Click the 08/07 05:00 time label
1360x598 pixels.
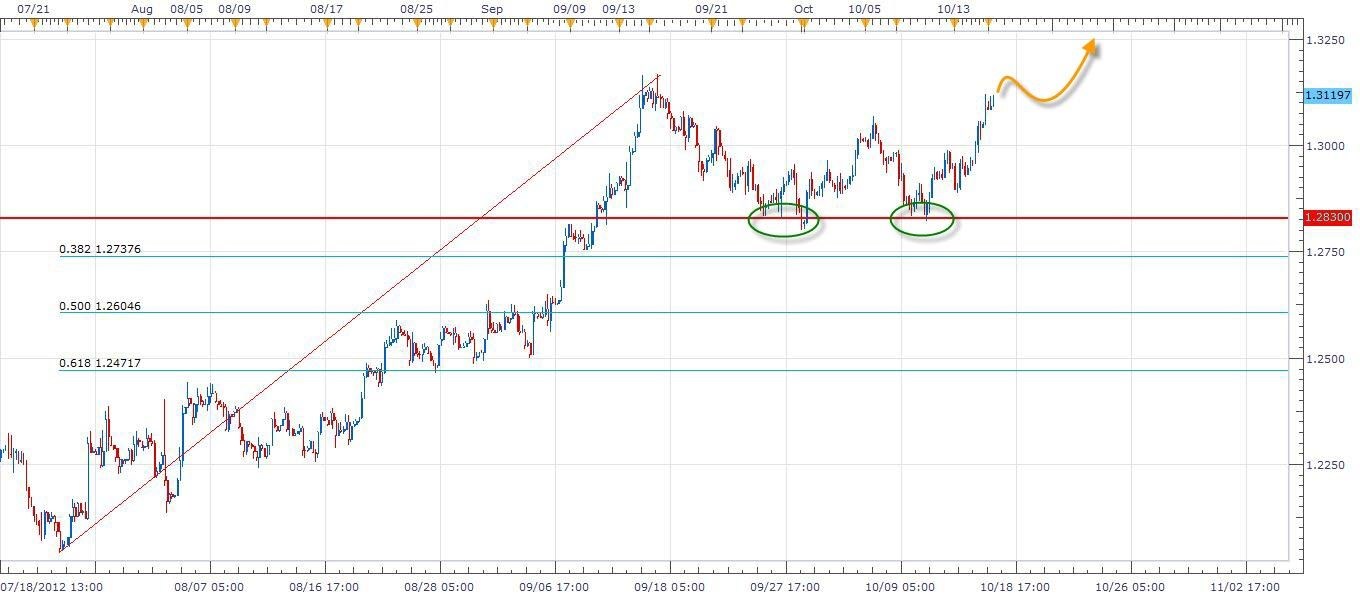211,587
